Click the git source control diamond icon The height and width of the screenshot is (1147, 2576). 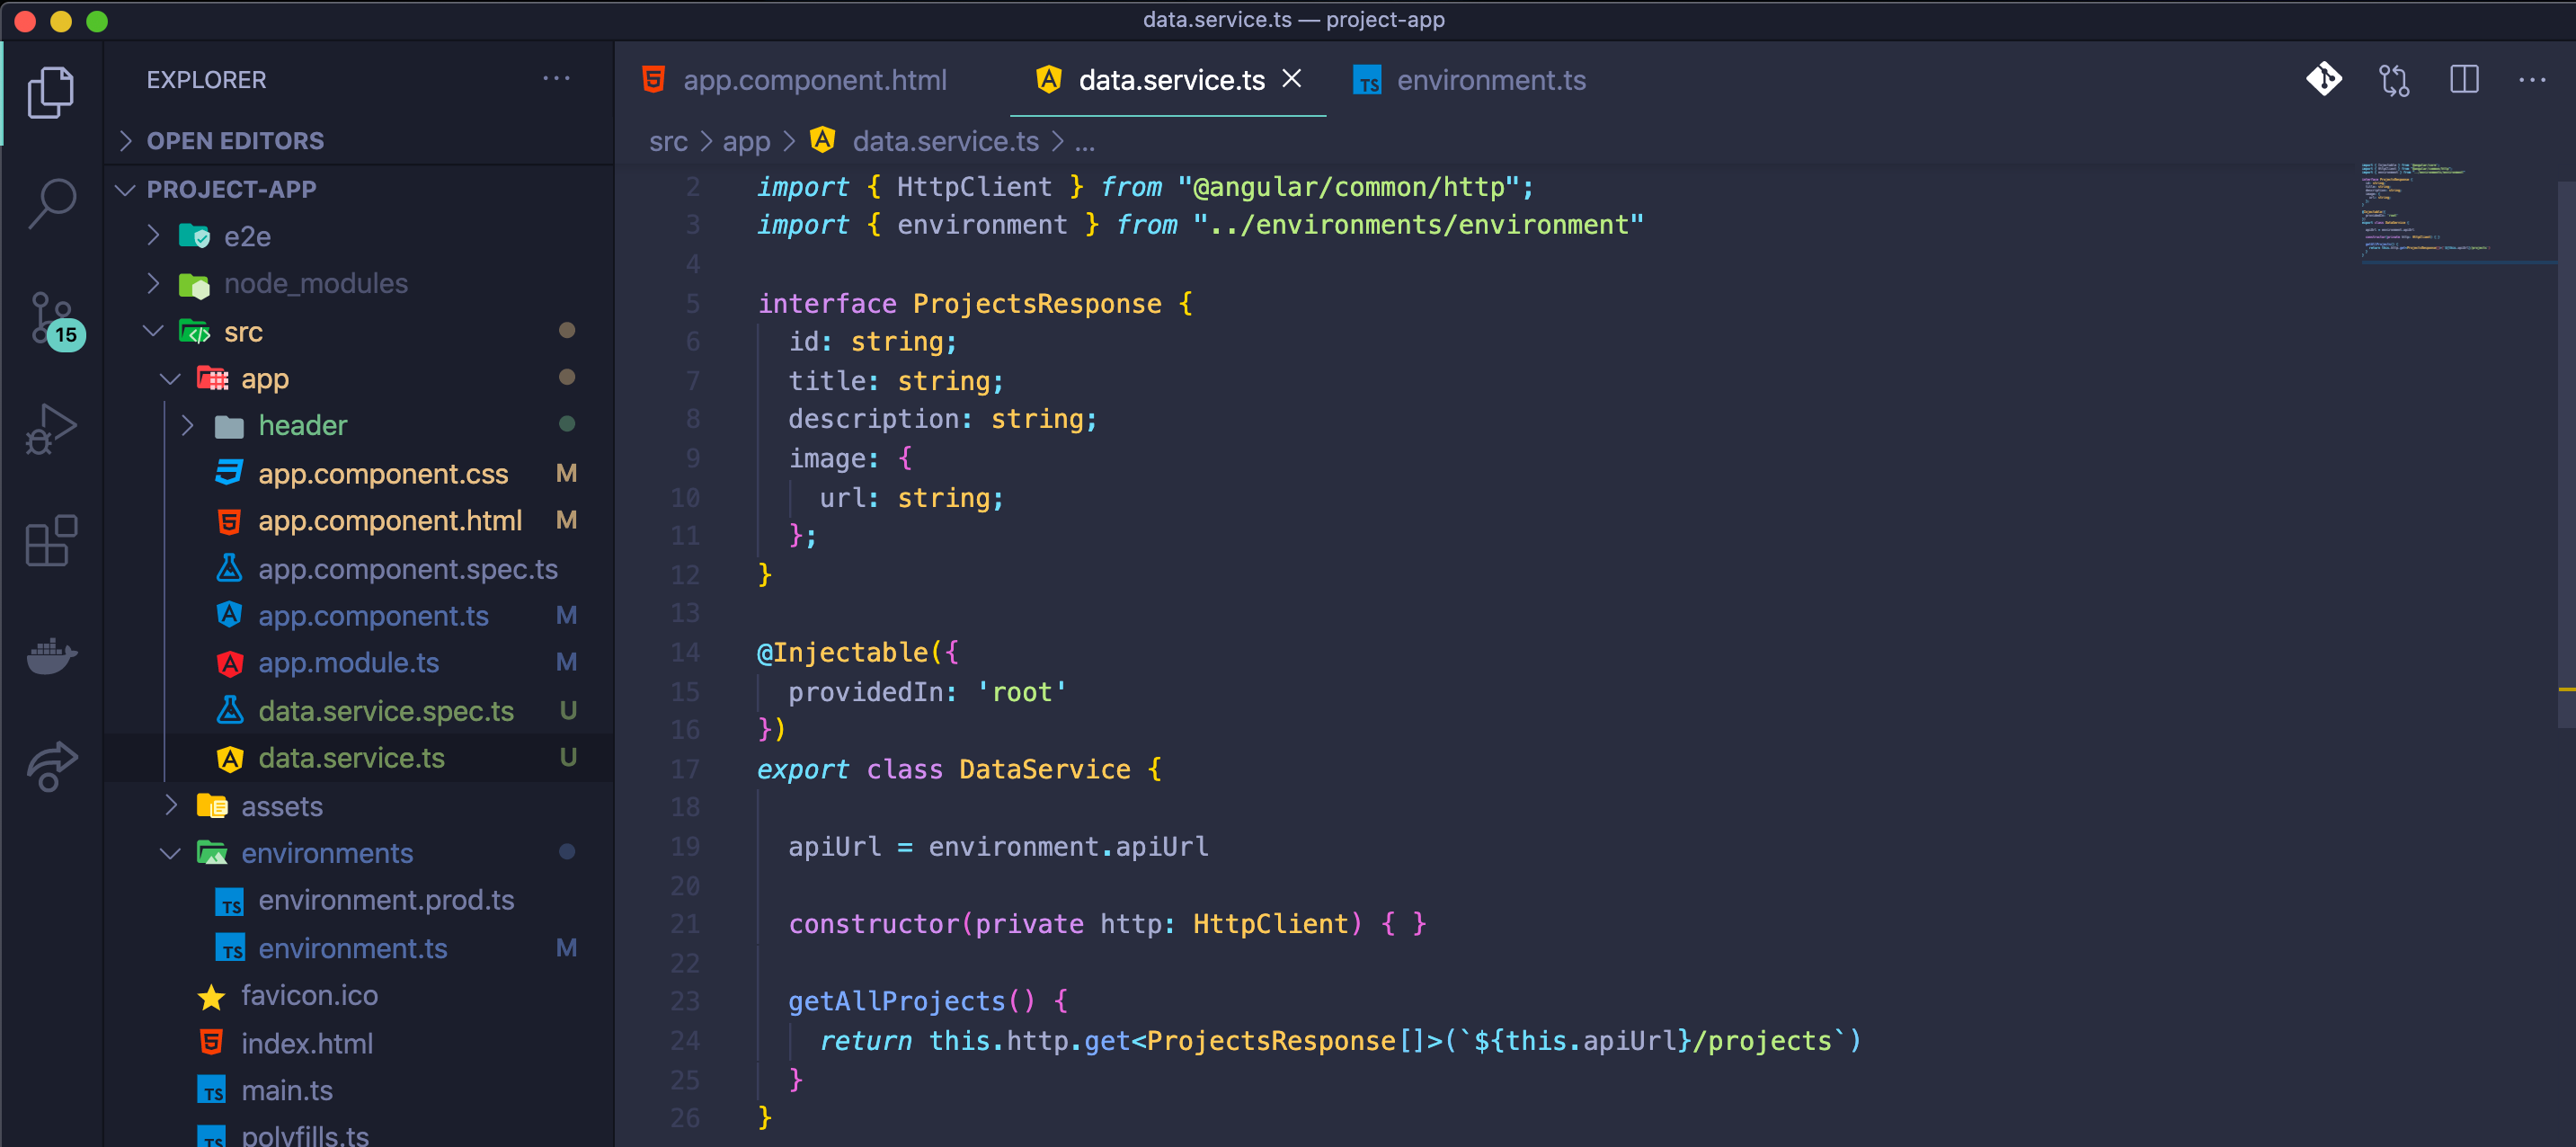click(x=2323, y=80)
